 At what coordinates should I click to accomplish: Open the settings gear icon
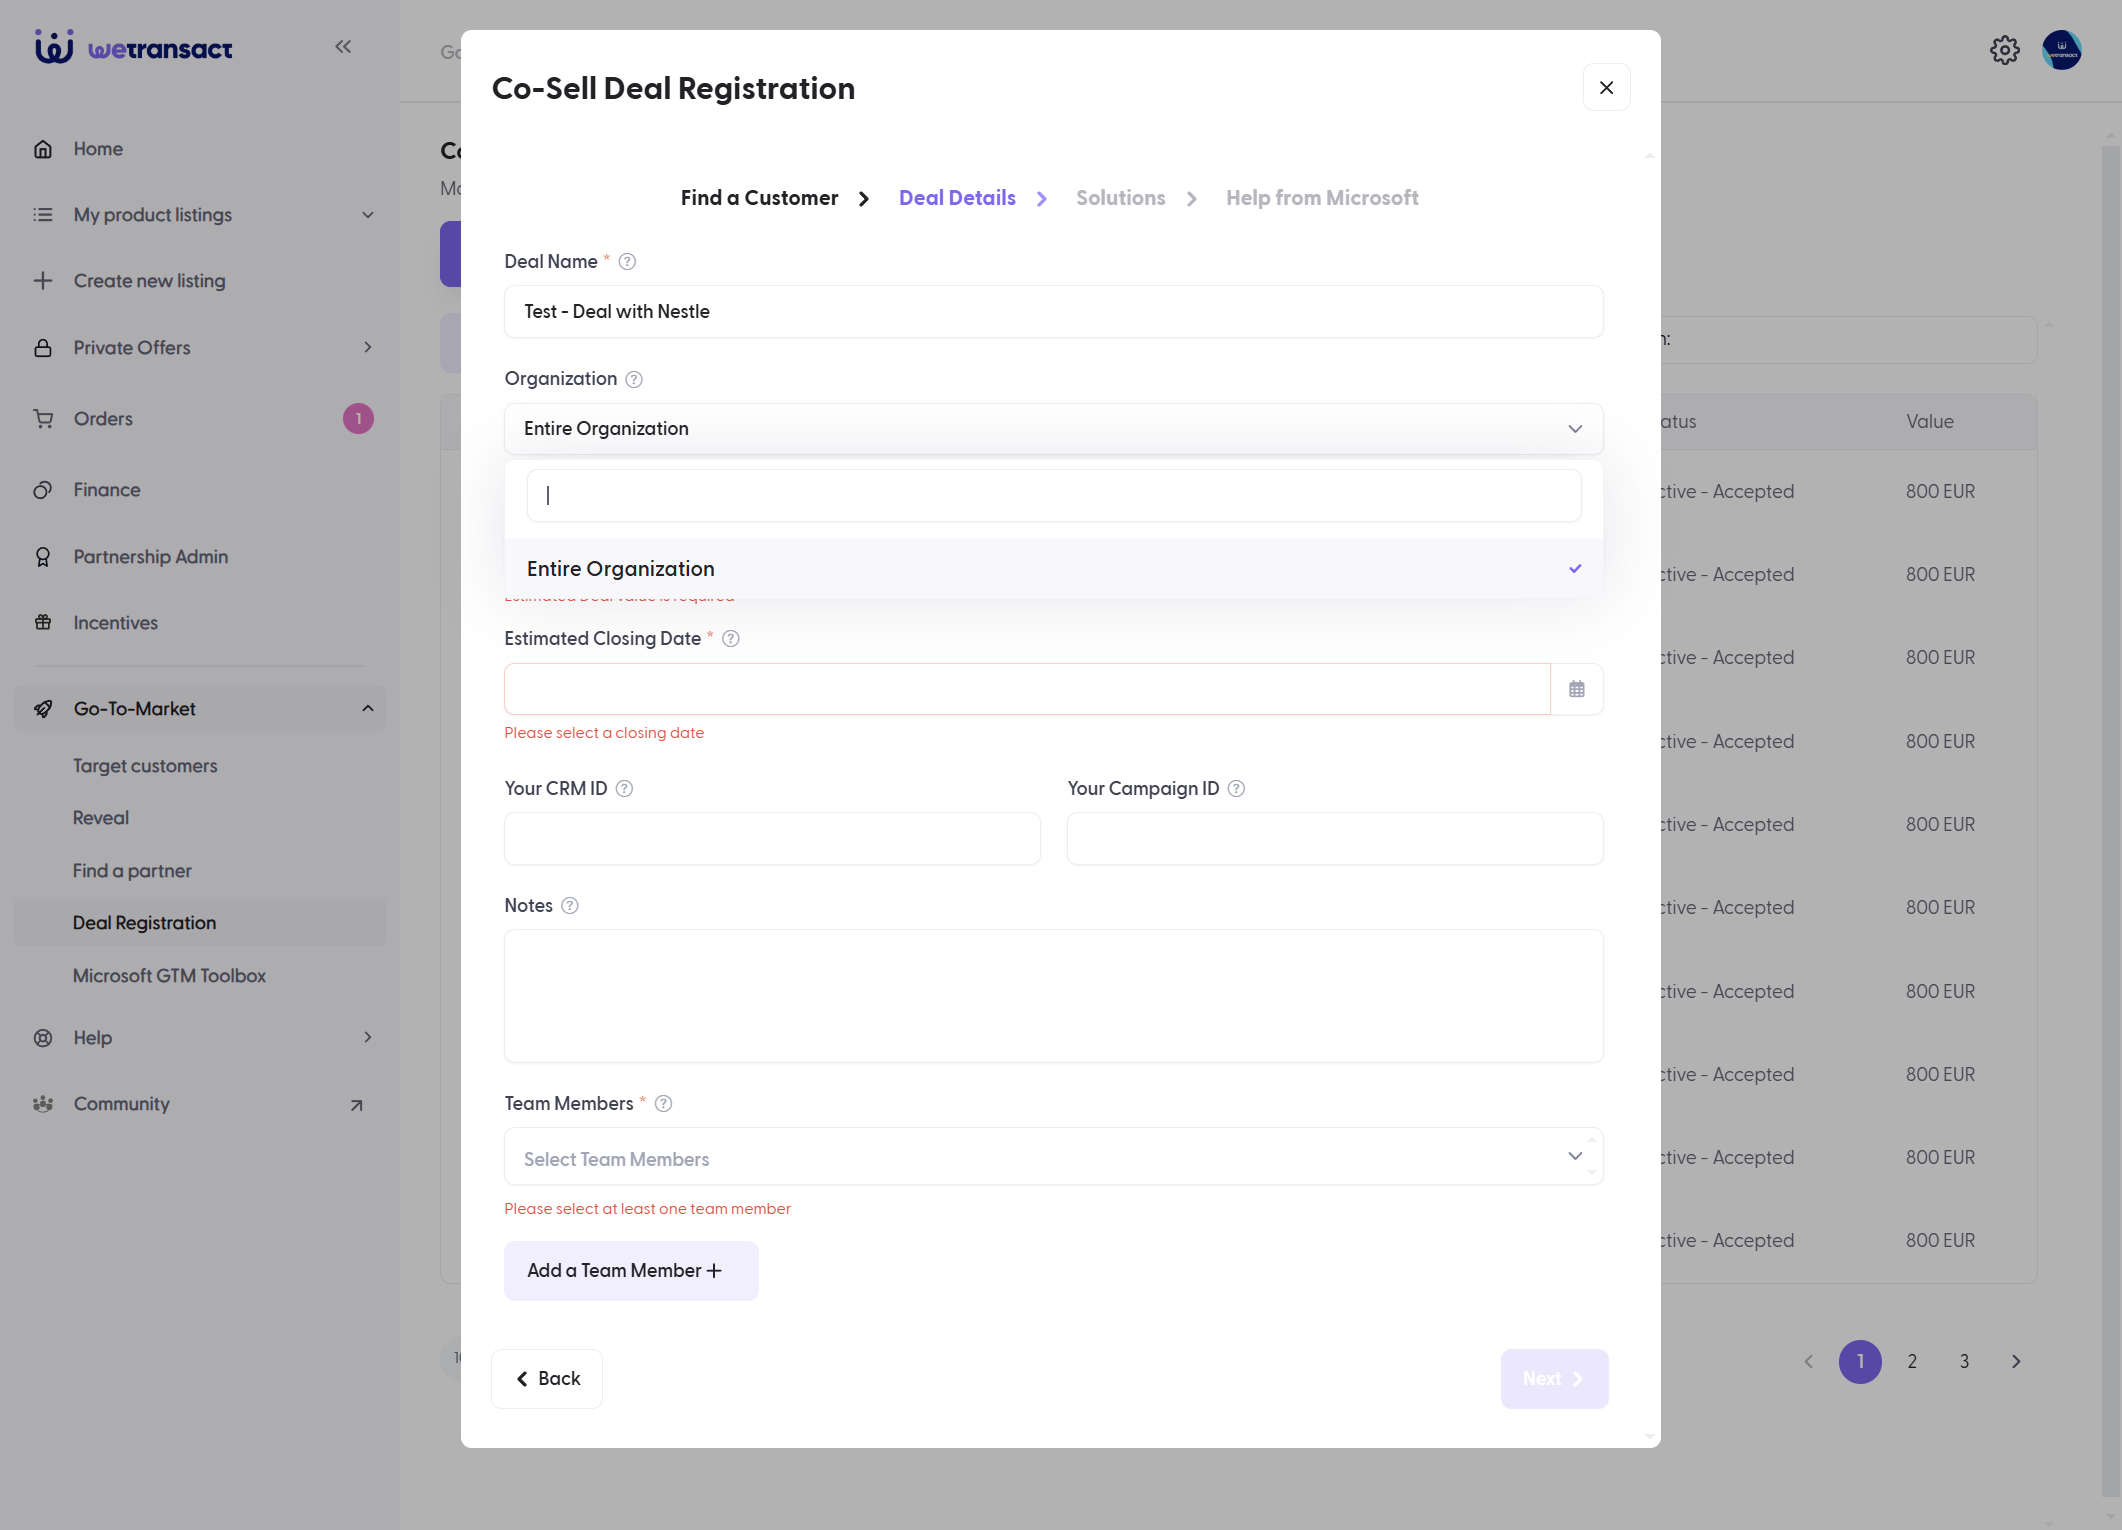tap(2004, 50)
